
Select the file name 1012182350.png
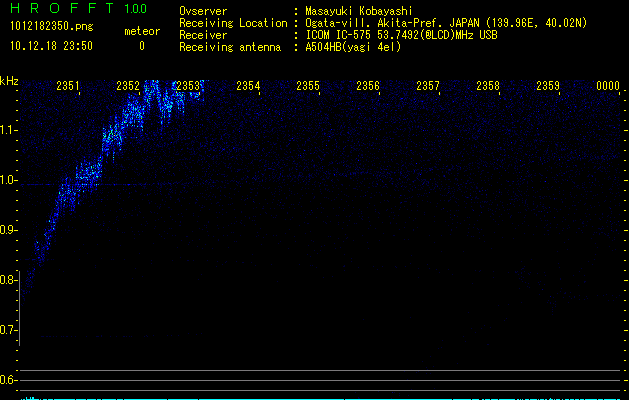pos(52,27)
